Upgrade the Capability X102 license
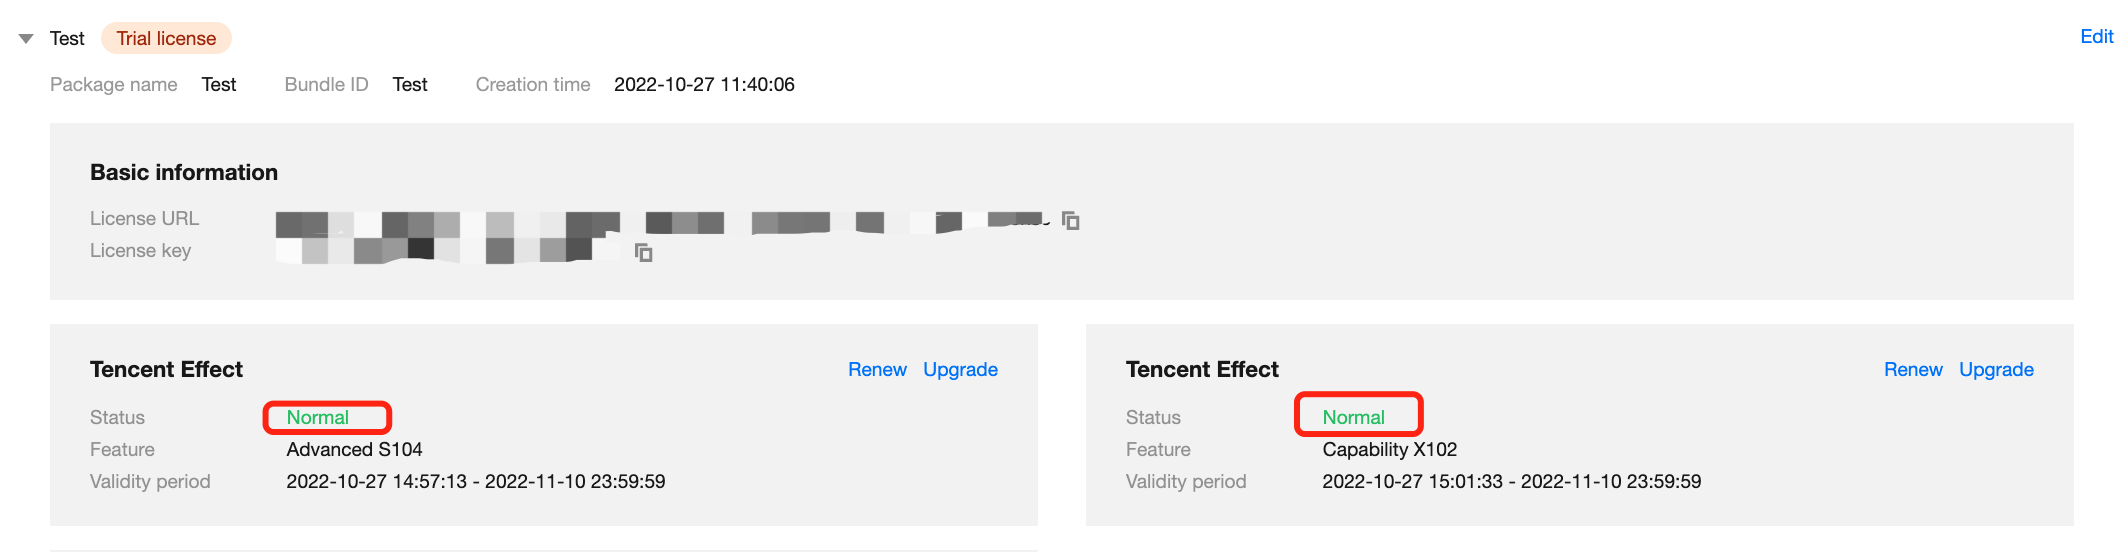Viewport: 2114px width, 552px height. tap(1996, 369)
